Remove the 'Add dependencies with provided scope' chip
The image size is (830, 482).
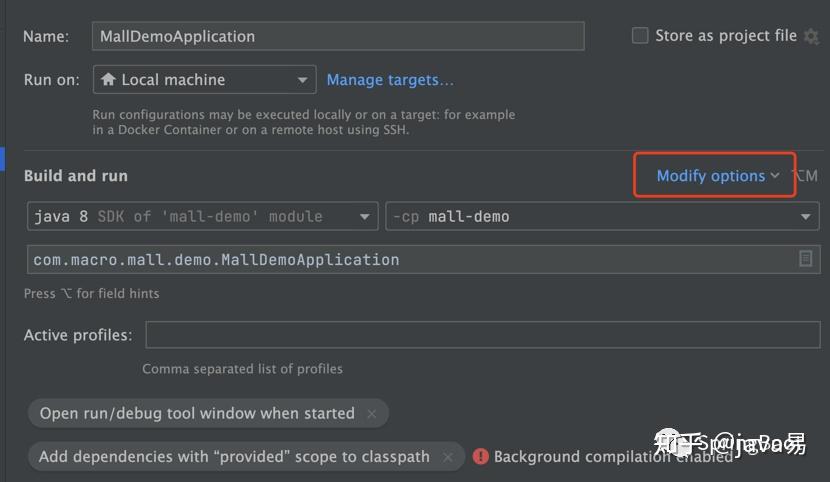[447, 457]
